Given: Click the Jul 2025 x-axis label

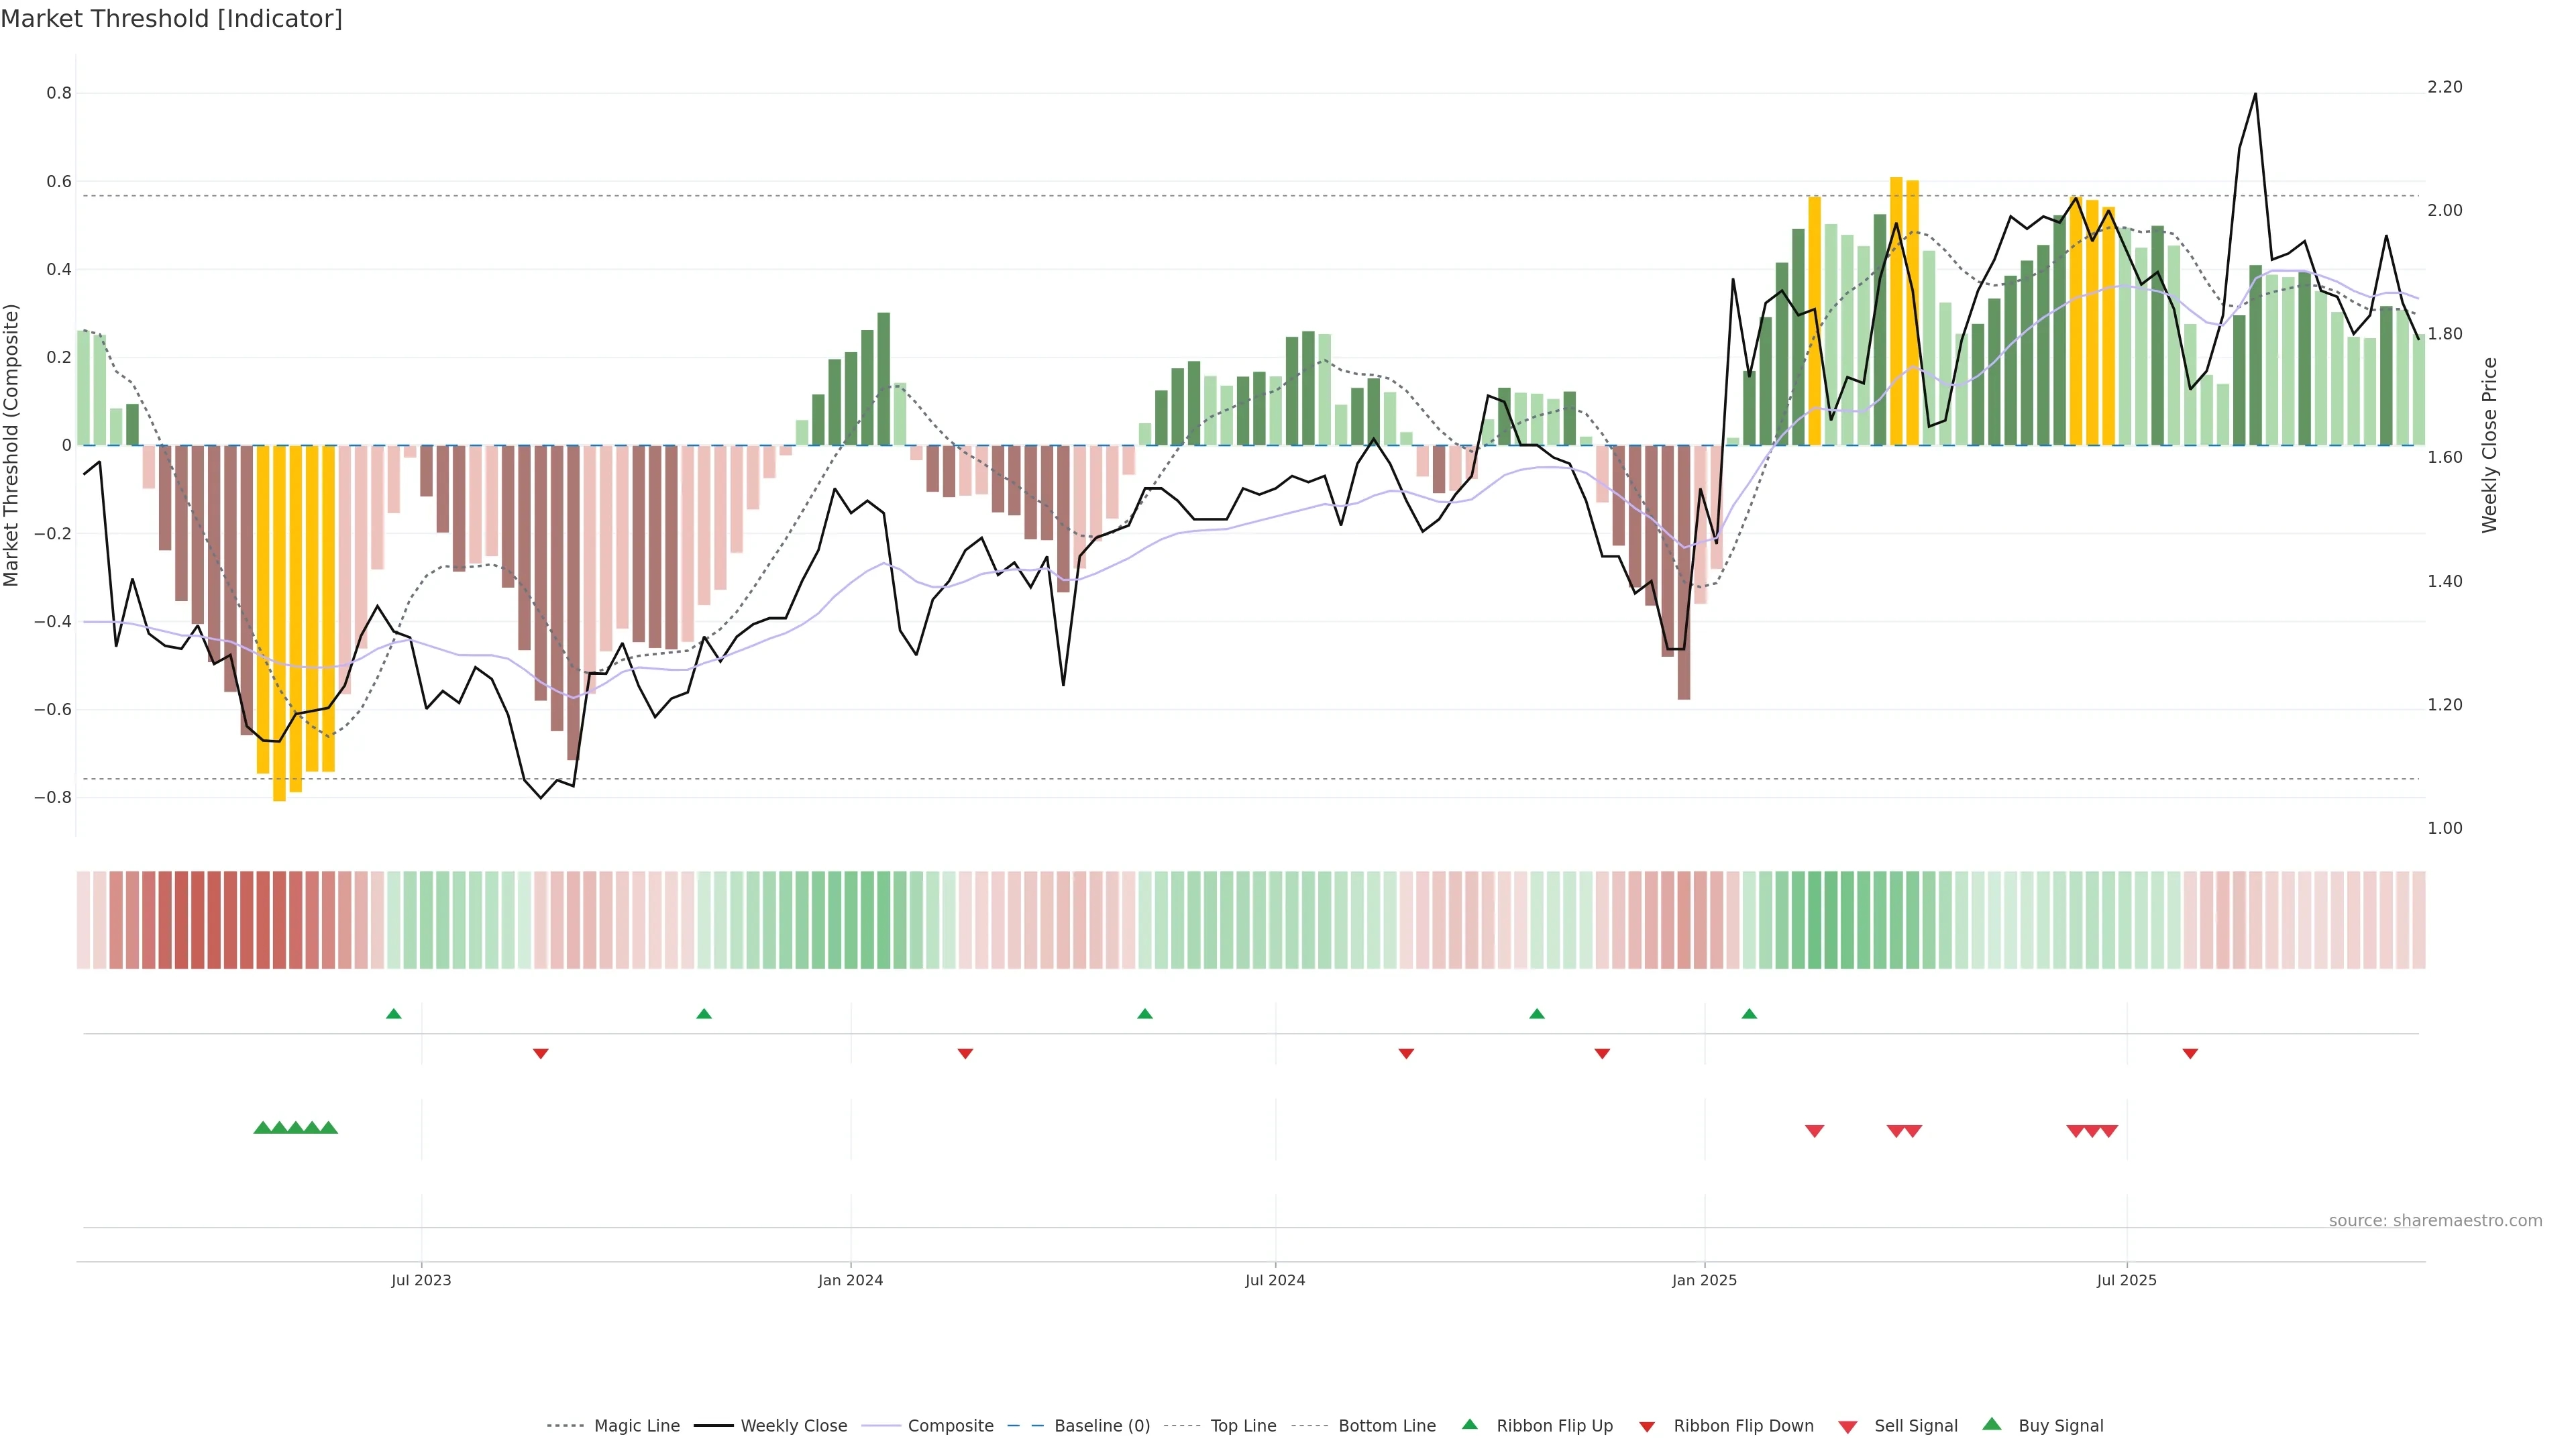Looking at the screenshot, I should (x=2126, y=1280).
